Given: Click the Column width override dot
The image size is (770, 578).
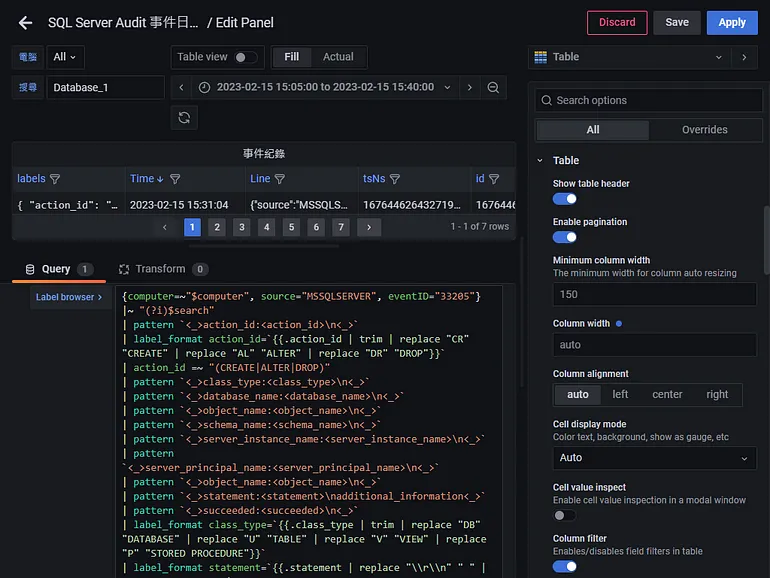Looking at the screenshot, I should [x=619, y=324].
